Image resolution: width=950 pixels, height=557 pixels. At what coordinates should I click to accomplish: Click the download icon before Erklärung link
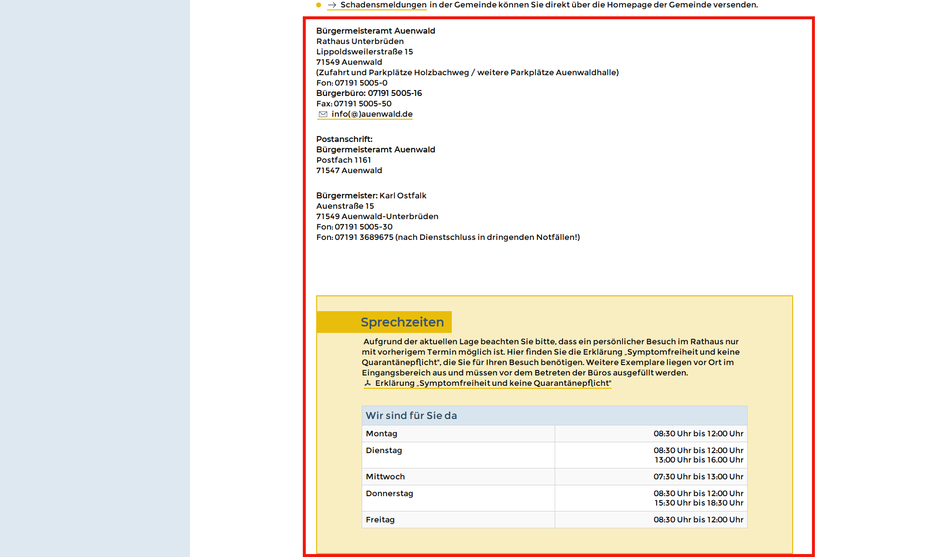(x=367, y=383)
